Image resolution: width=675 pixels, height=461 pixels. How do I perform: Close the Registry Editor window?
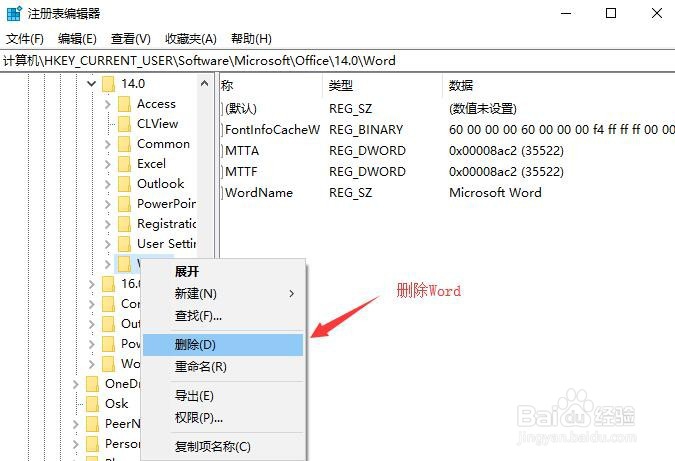click(656, 13)
